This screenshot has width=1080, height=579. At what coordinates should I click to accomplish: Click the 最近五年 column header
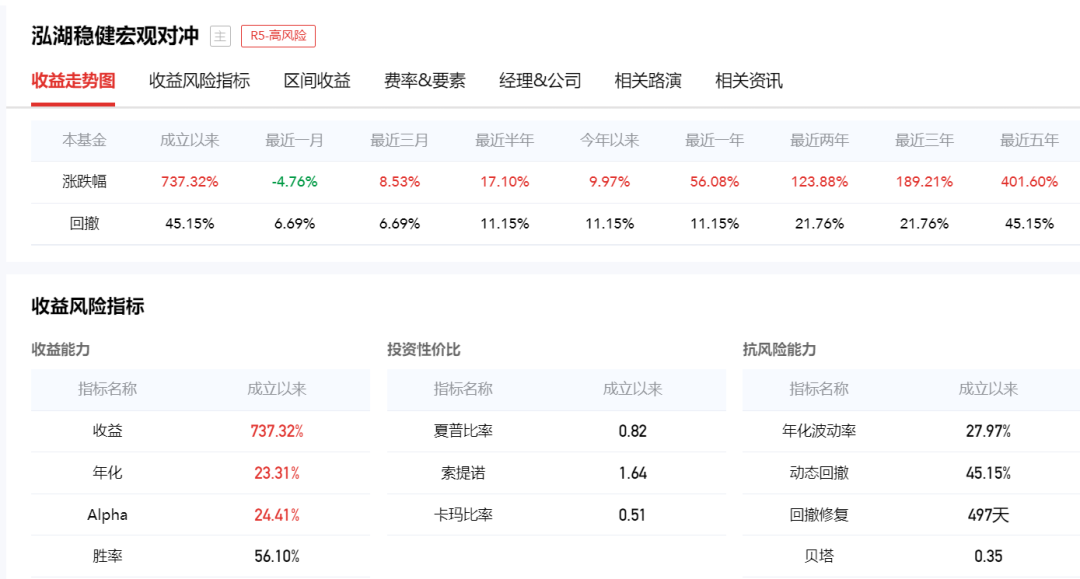(1029, 140)
